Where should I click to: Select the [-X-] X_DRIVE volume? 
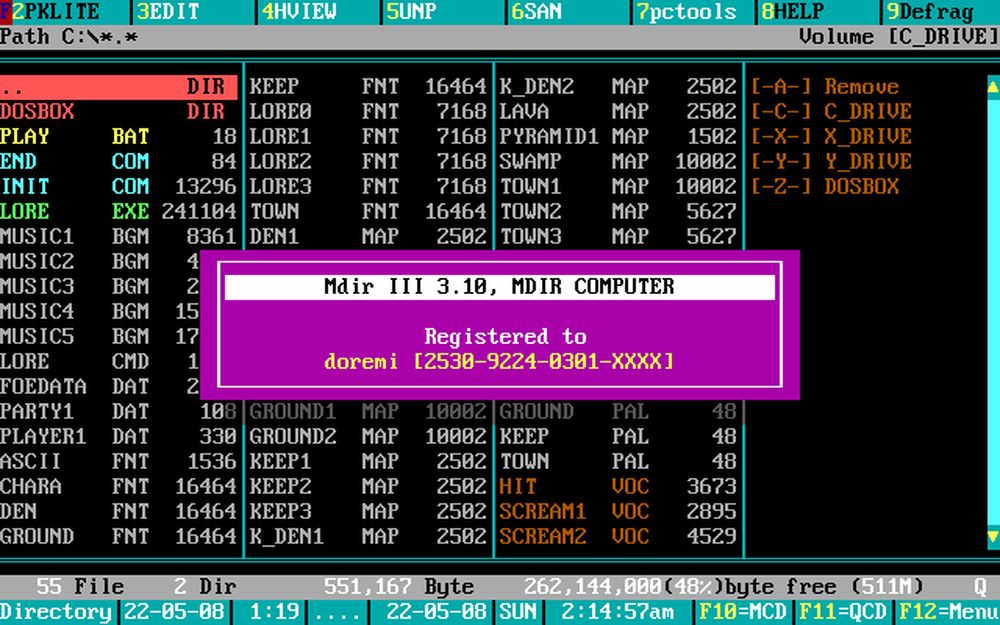coord(831,136)
